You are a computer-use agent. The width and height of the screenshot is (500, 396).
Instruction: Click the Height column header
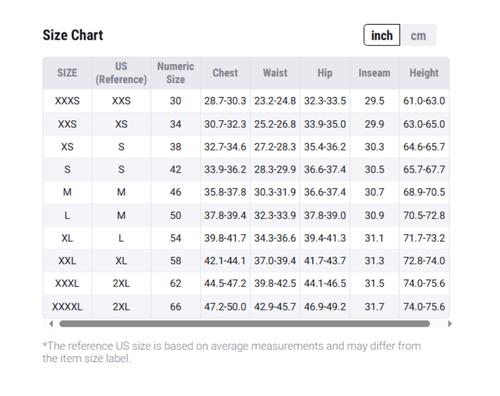point(424,73)
